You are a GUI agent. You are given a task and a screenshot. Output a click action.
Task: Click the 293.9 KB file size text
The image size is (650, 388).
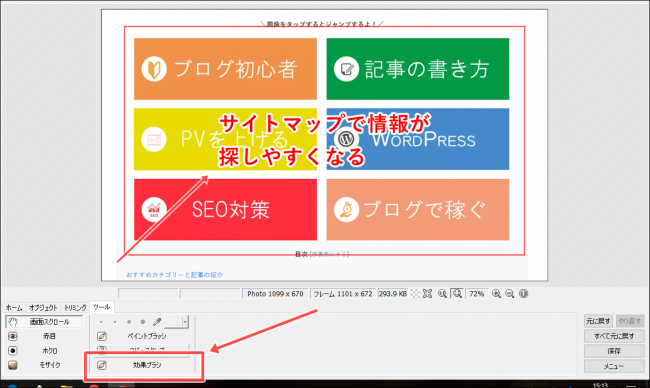tap(393, 294)
